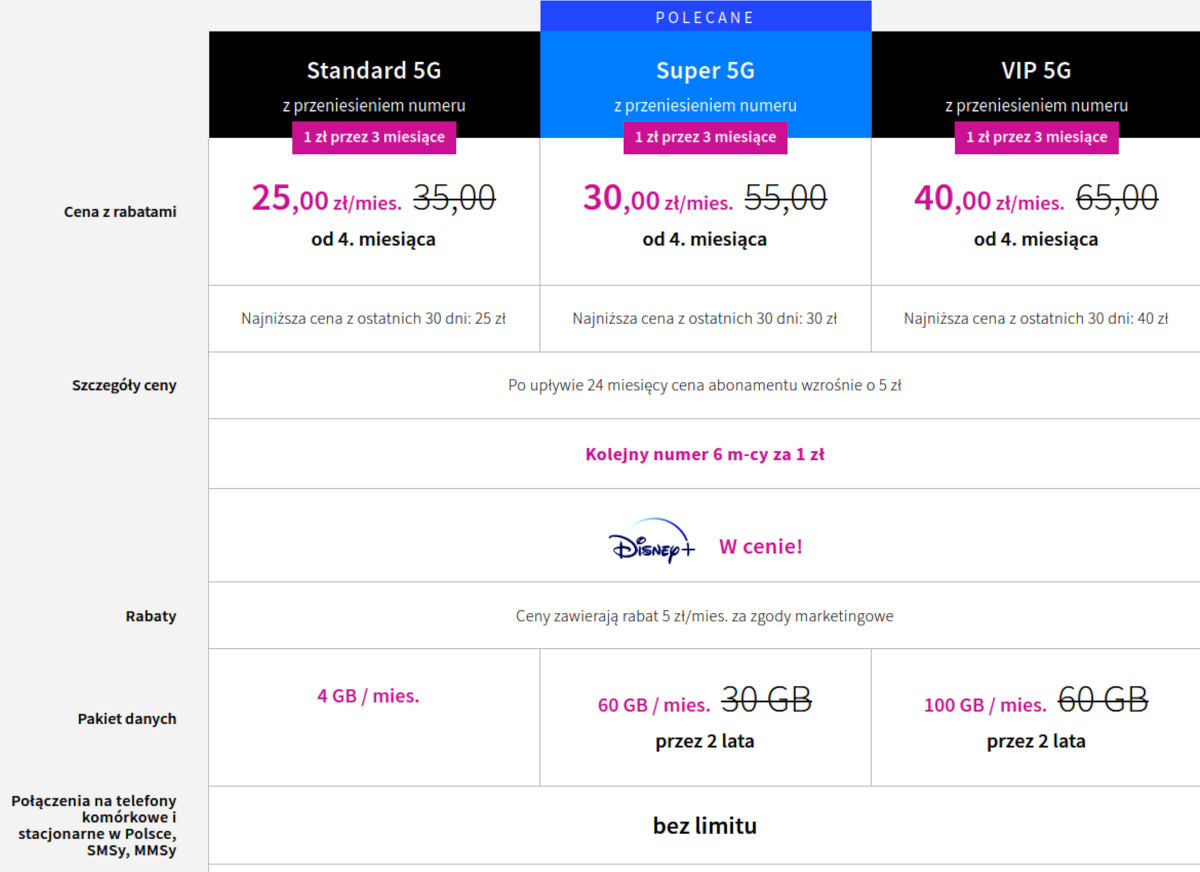The image size is (1200, 872).
Task: Click the POLECANE label above Super 5G
Action: pyautogui.click(x=705, y=17)
